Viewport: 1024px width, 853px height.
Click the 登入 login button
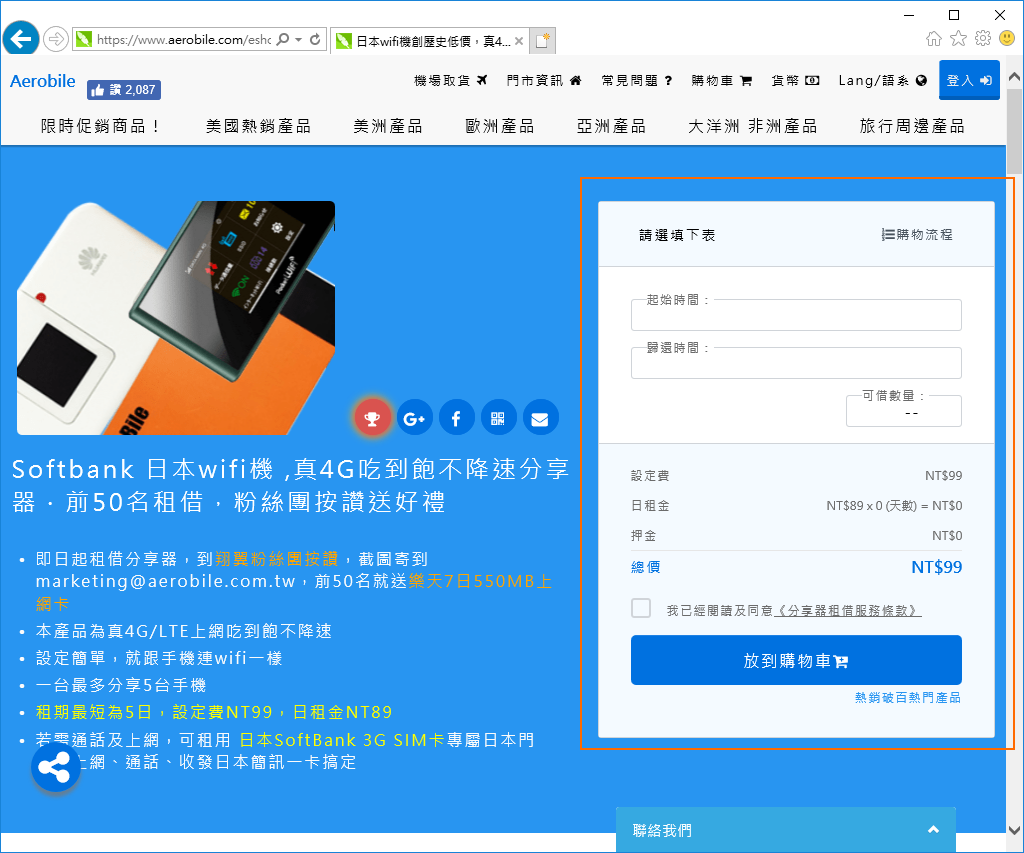pos(969,80)
